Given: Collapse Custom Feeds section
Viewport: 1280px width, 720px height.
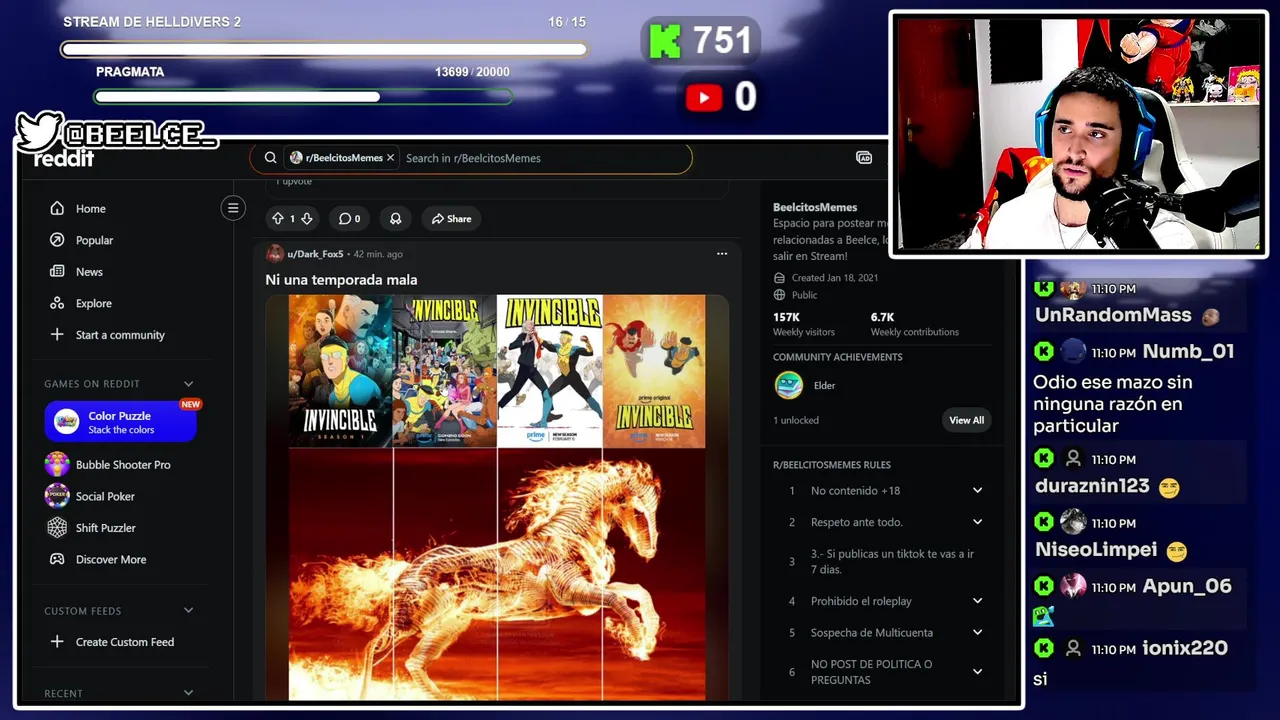Looking at the screenshot, I should pos(188,611).
